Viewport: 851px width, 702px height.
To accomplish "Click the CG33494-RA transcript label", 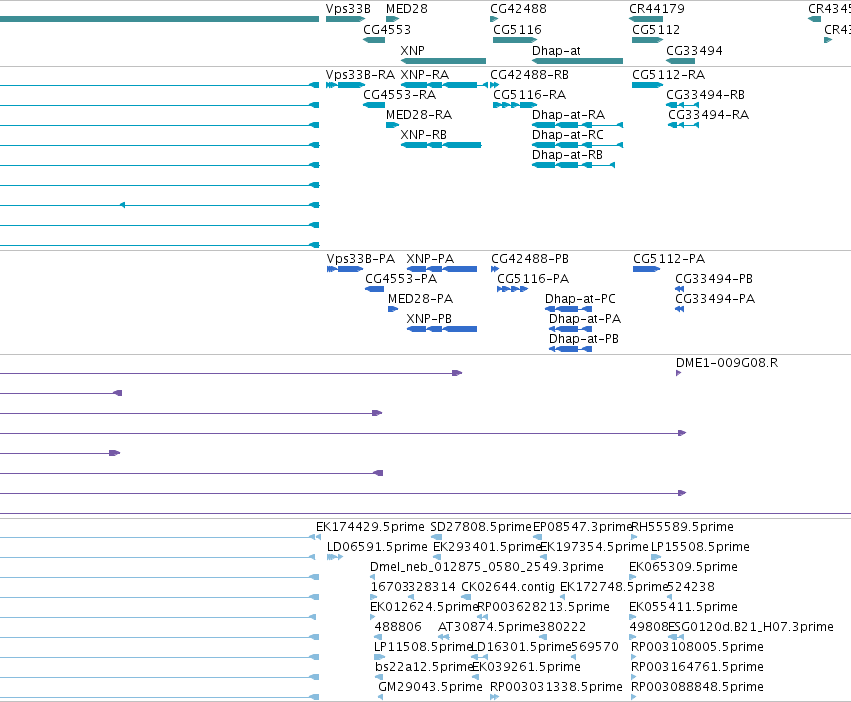I will point(708,115).
